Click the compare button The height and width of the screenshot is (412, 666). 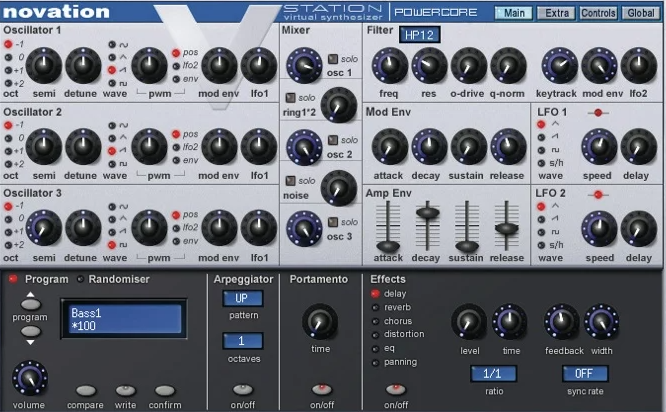(x=86, y=390)
